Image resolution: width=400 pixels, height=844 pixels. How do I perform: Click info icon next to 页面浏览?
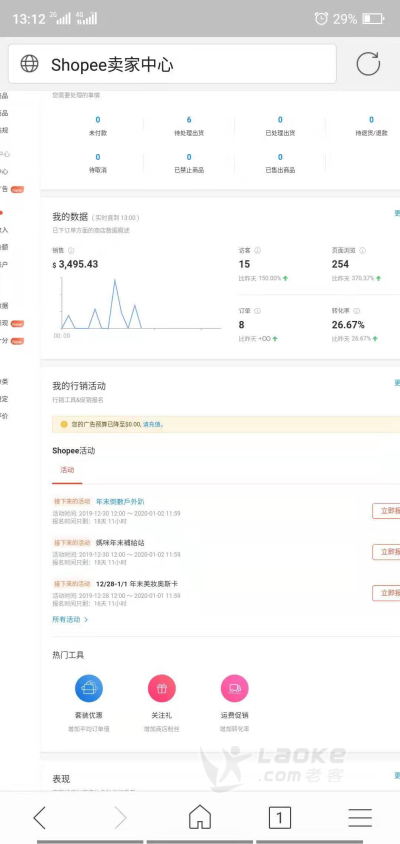point(362,250)
